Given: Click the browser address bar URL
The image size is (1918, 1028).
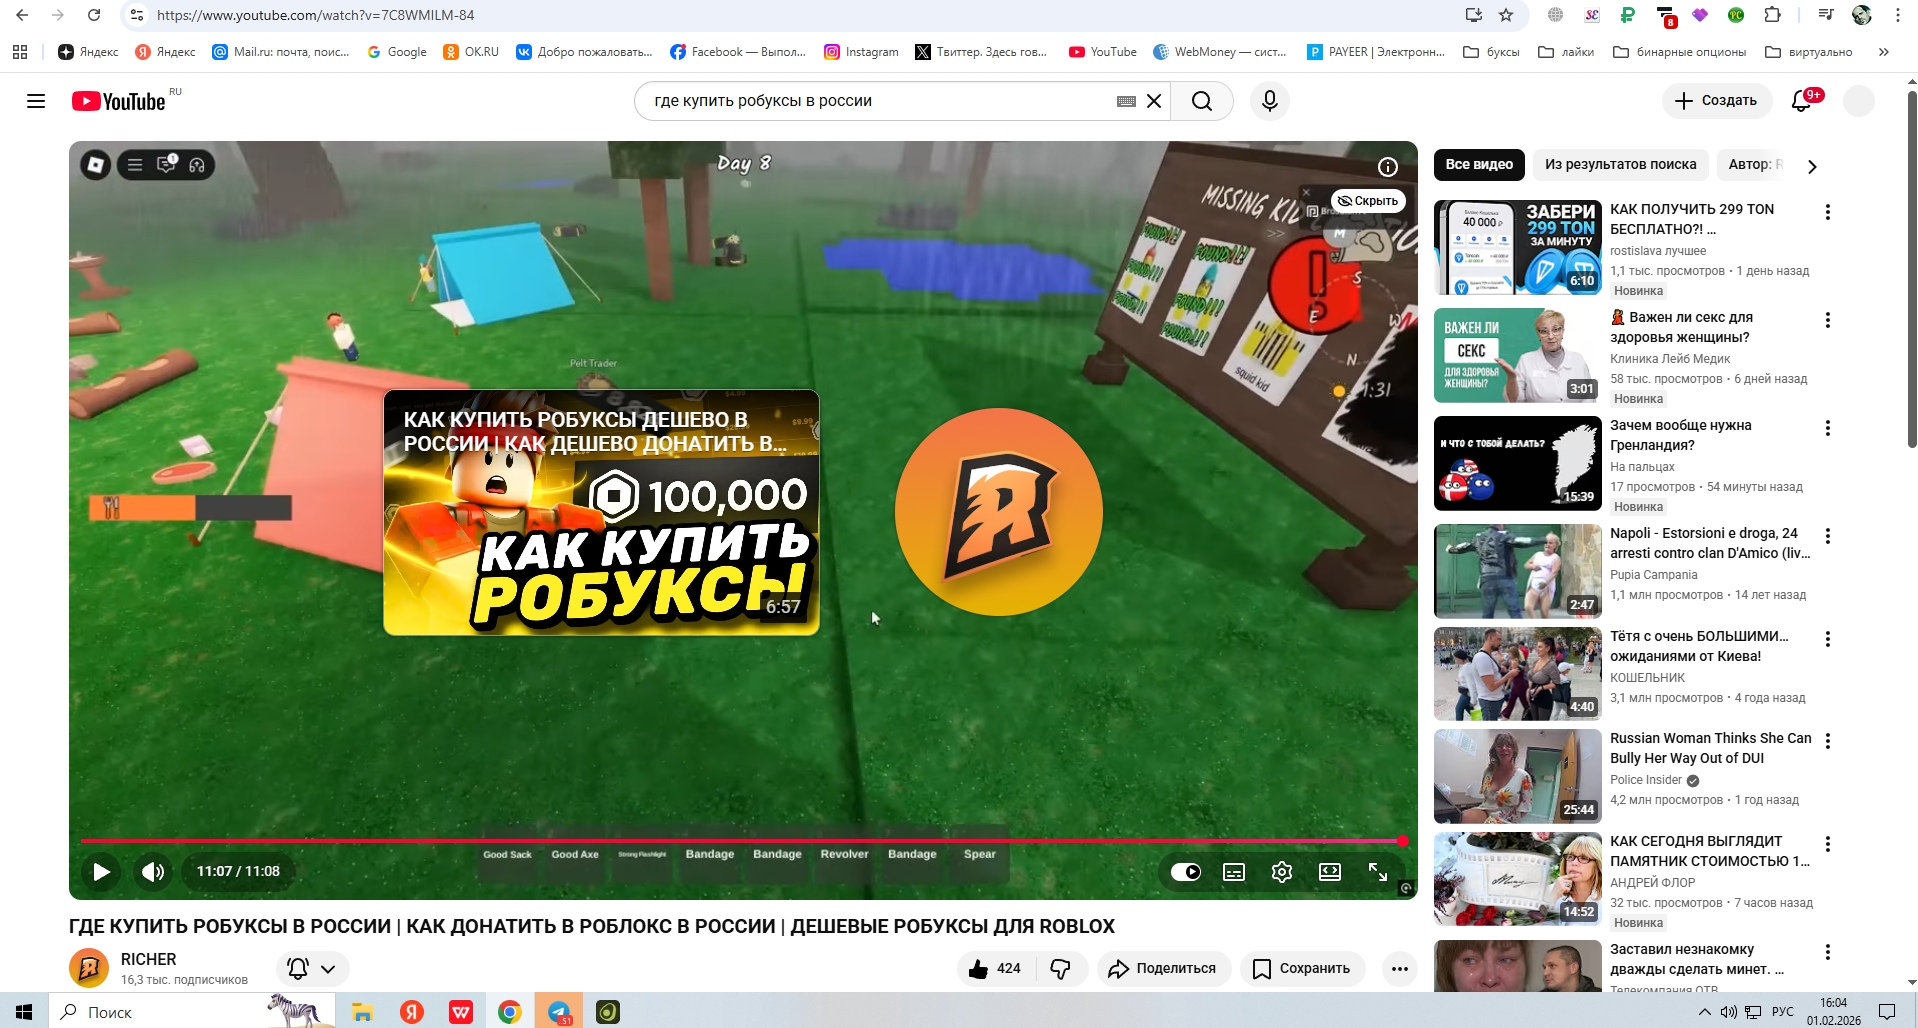Looking at the screenshot, I should [x=315, y=15].
